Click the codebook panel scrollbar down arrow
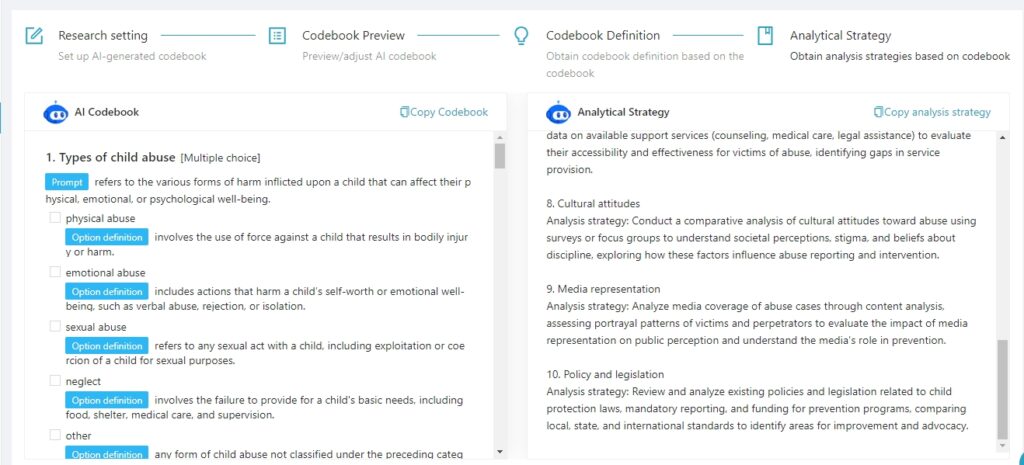Screen dimensions: 1024x465 [x=500, y=451]
